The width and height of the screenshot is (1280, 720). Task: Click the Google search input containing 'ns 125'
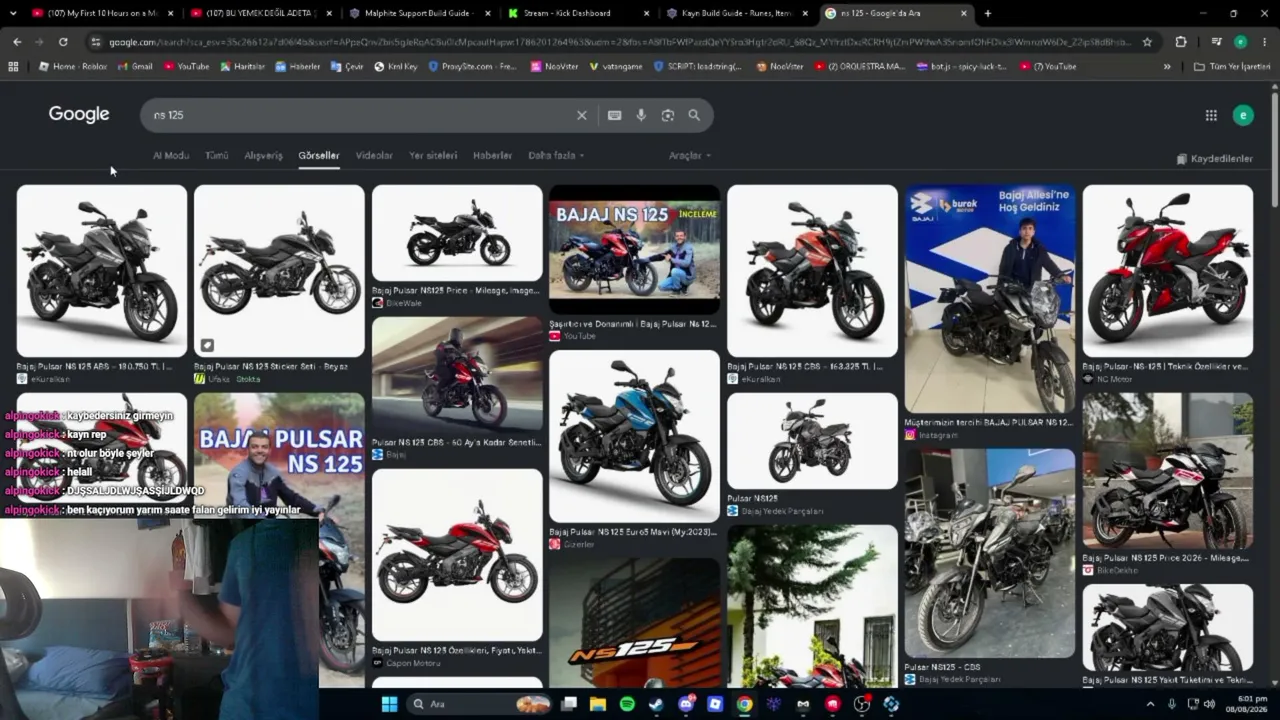click(x=360, y=115)
